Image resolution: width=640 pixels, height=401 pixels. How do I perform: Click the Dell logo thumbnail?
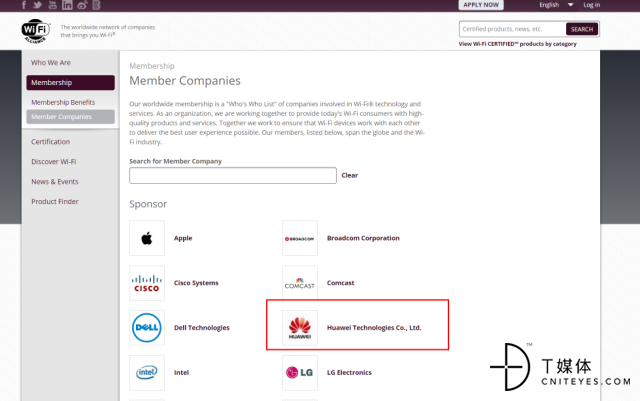click(147, 328)
